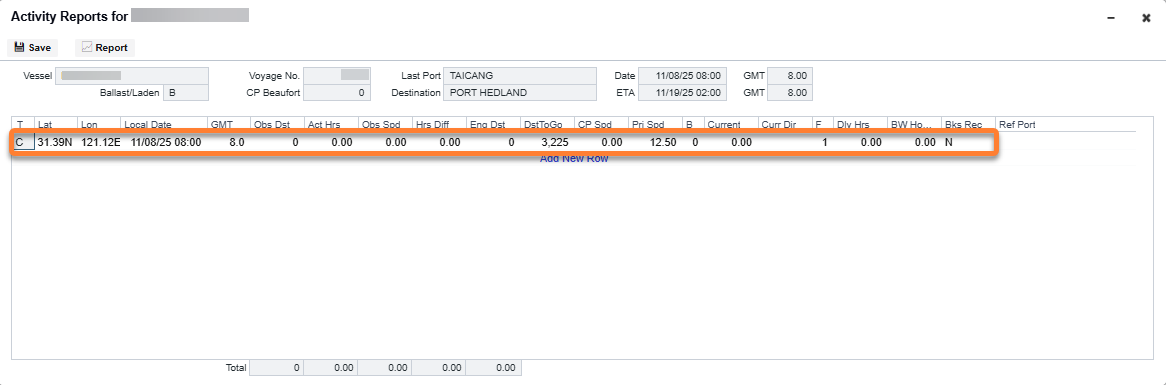Click the Add New Row link

pos(574,158)
